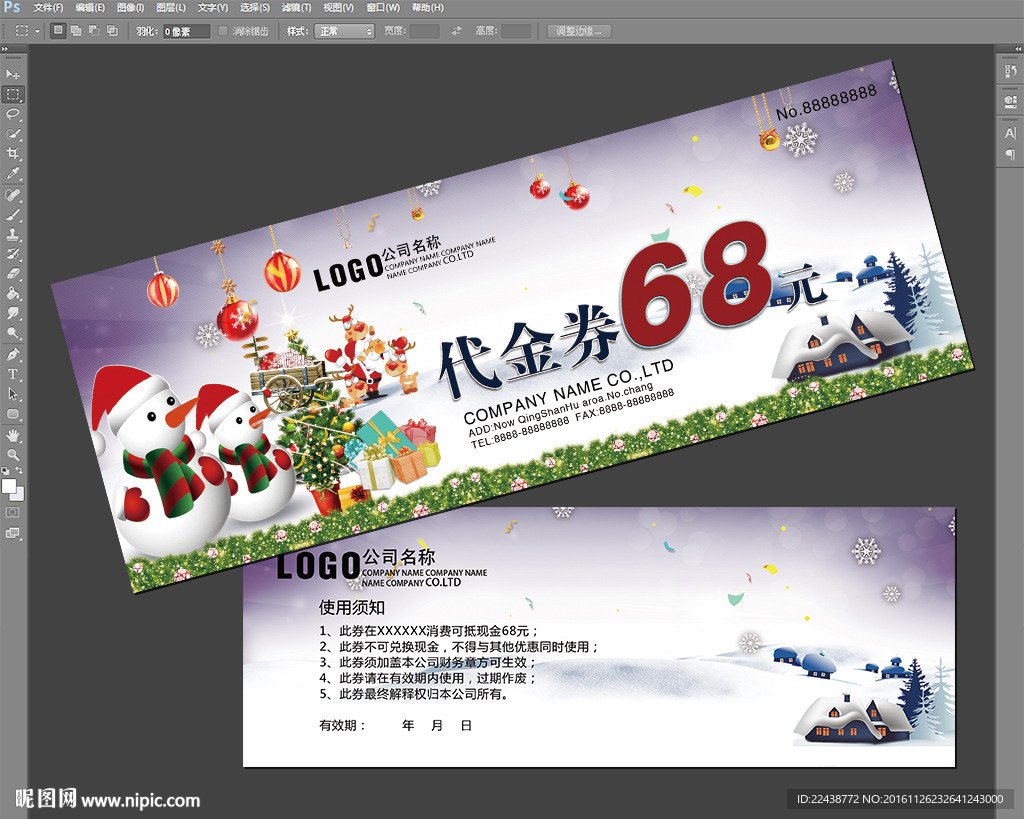The height and width of the screenshot is (819, 1024).
Task: Select the Brush tool
Action: [13, 214]
